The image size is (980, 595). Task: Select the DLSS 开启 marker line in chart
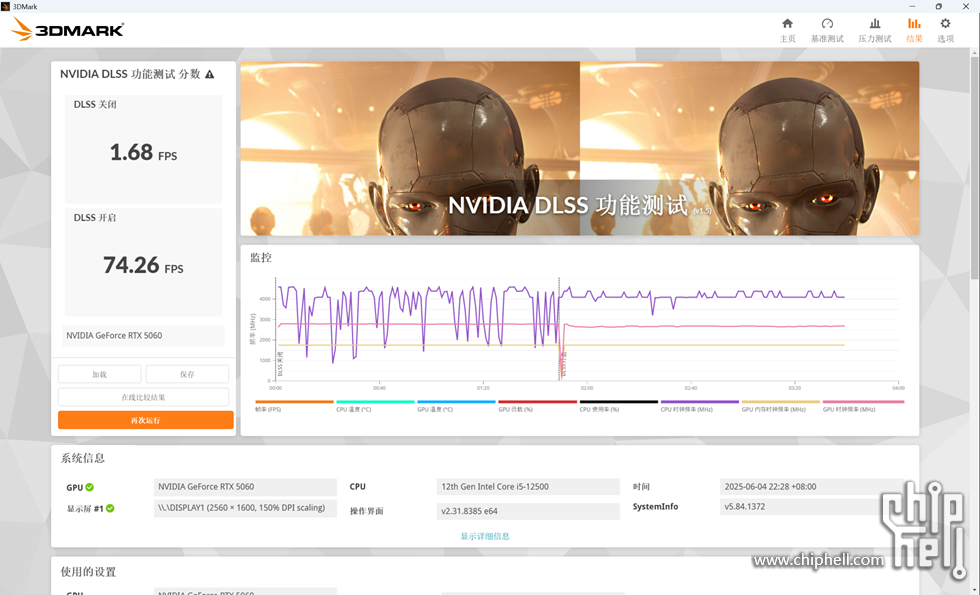click(x=559, y=329)
